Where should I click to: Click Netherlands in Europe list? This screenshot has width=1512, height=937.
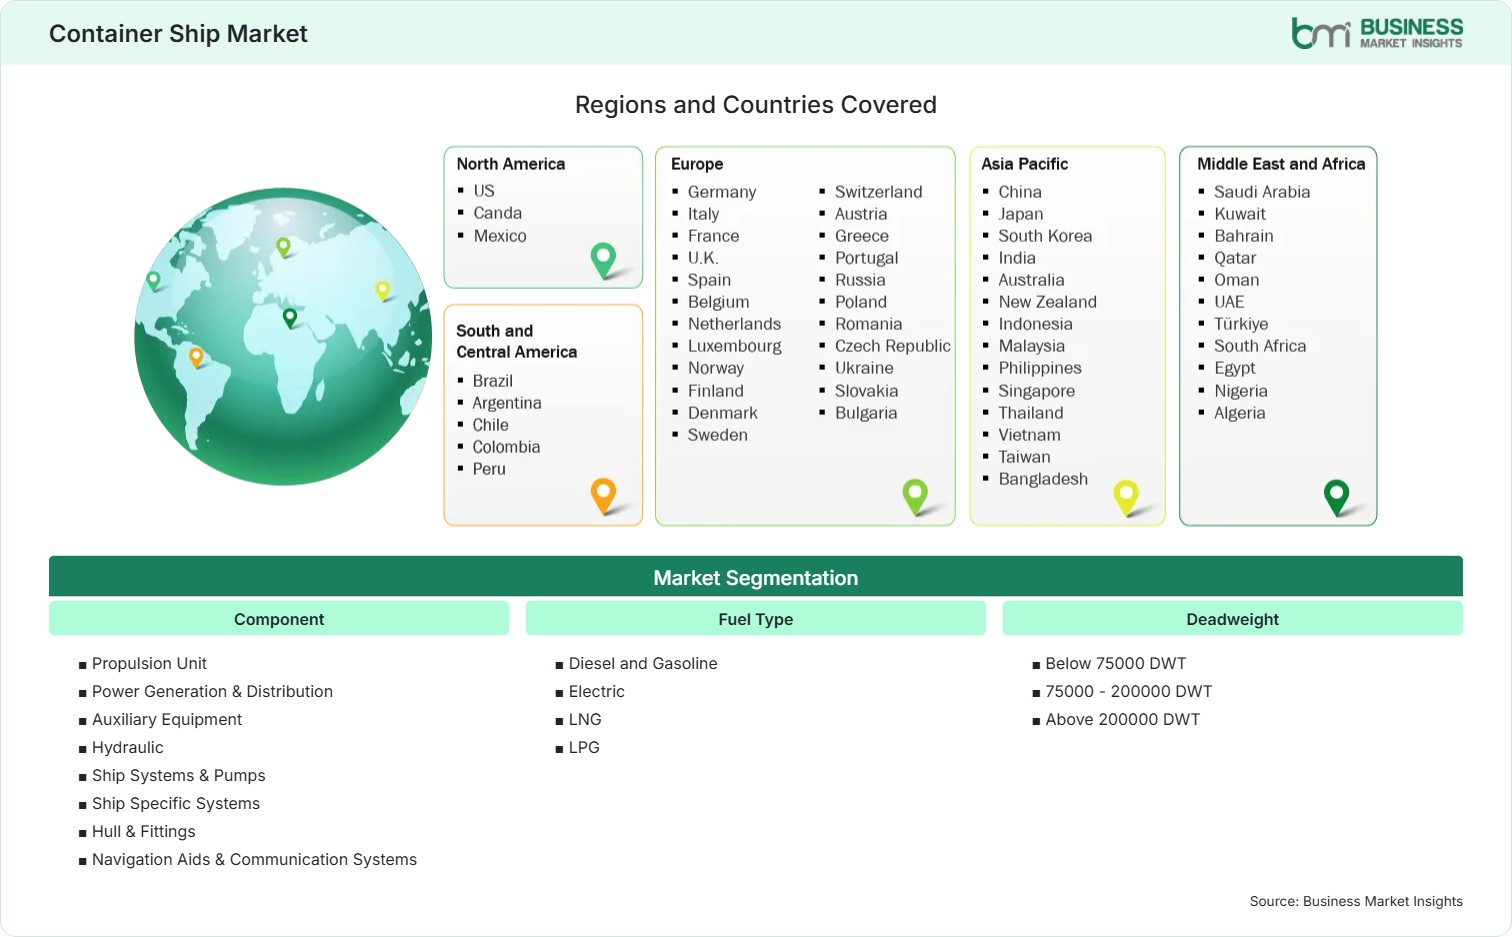pos(735,324)
